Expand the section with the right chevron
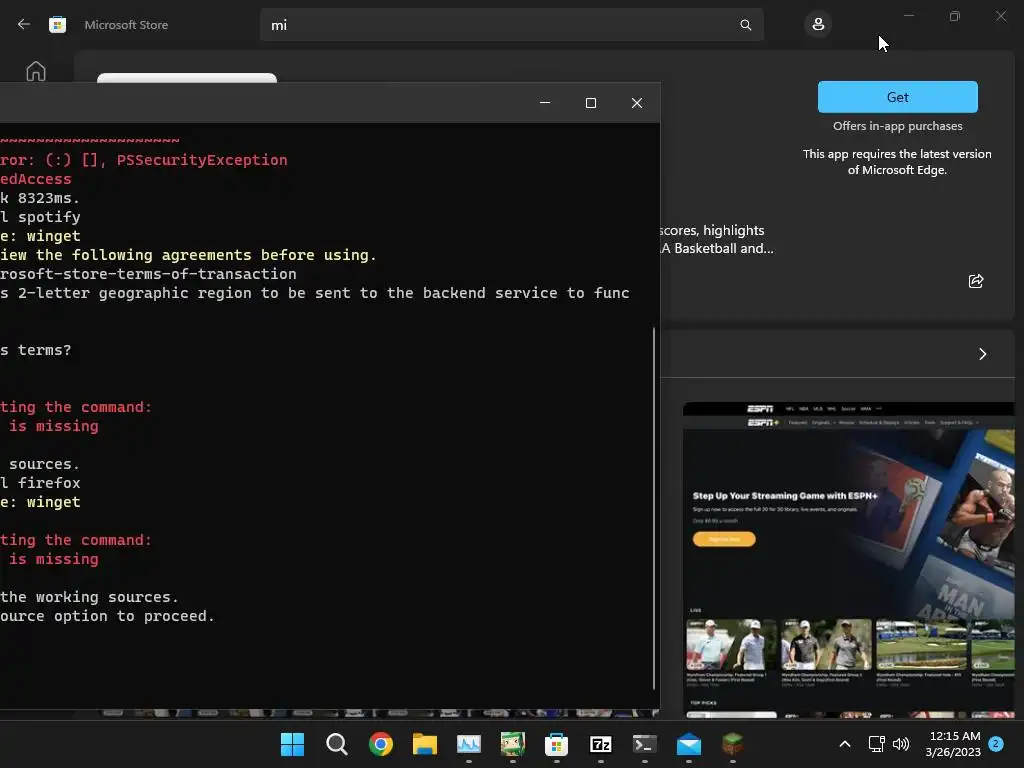The height and width of the screenshot is (768, 1024). tap(982, 354)
